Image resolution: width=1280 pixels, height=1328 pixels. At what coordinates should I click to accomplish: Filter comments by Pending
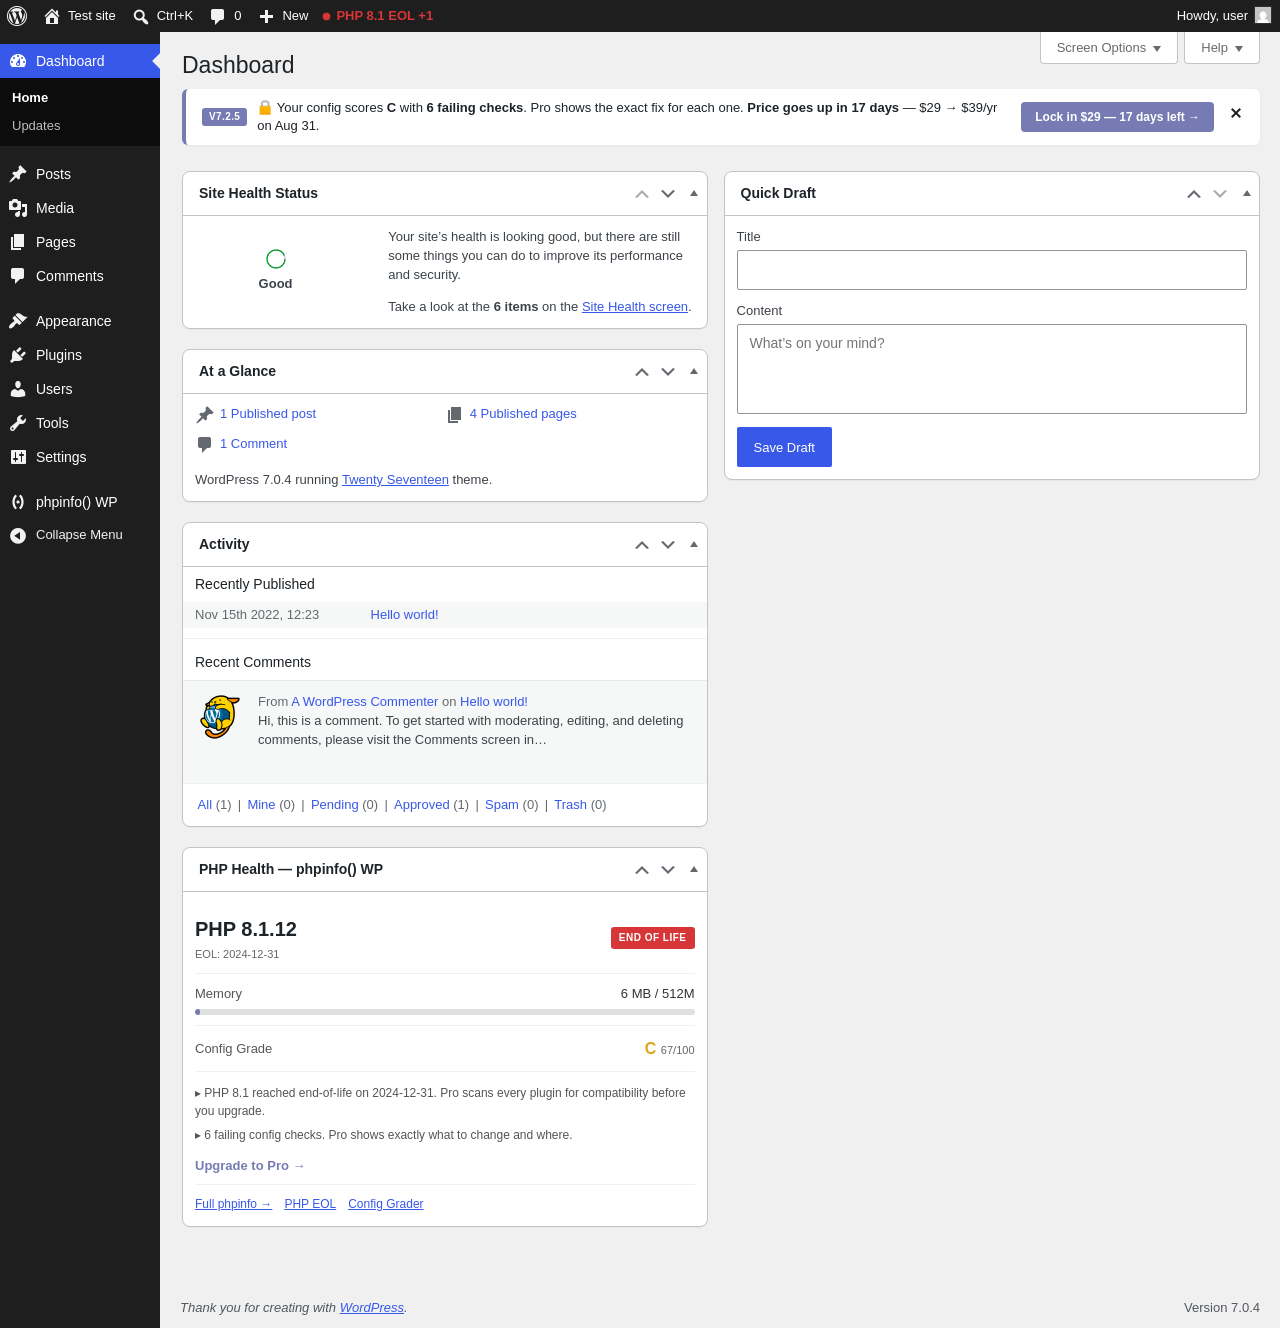pyautogui.click(x=335, y=805)
